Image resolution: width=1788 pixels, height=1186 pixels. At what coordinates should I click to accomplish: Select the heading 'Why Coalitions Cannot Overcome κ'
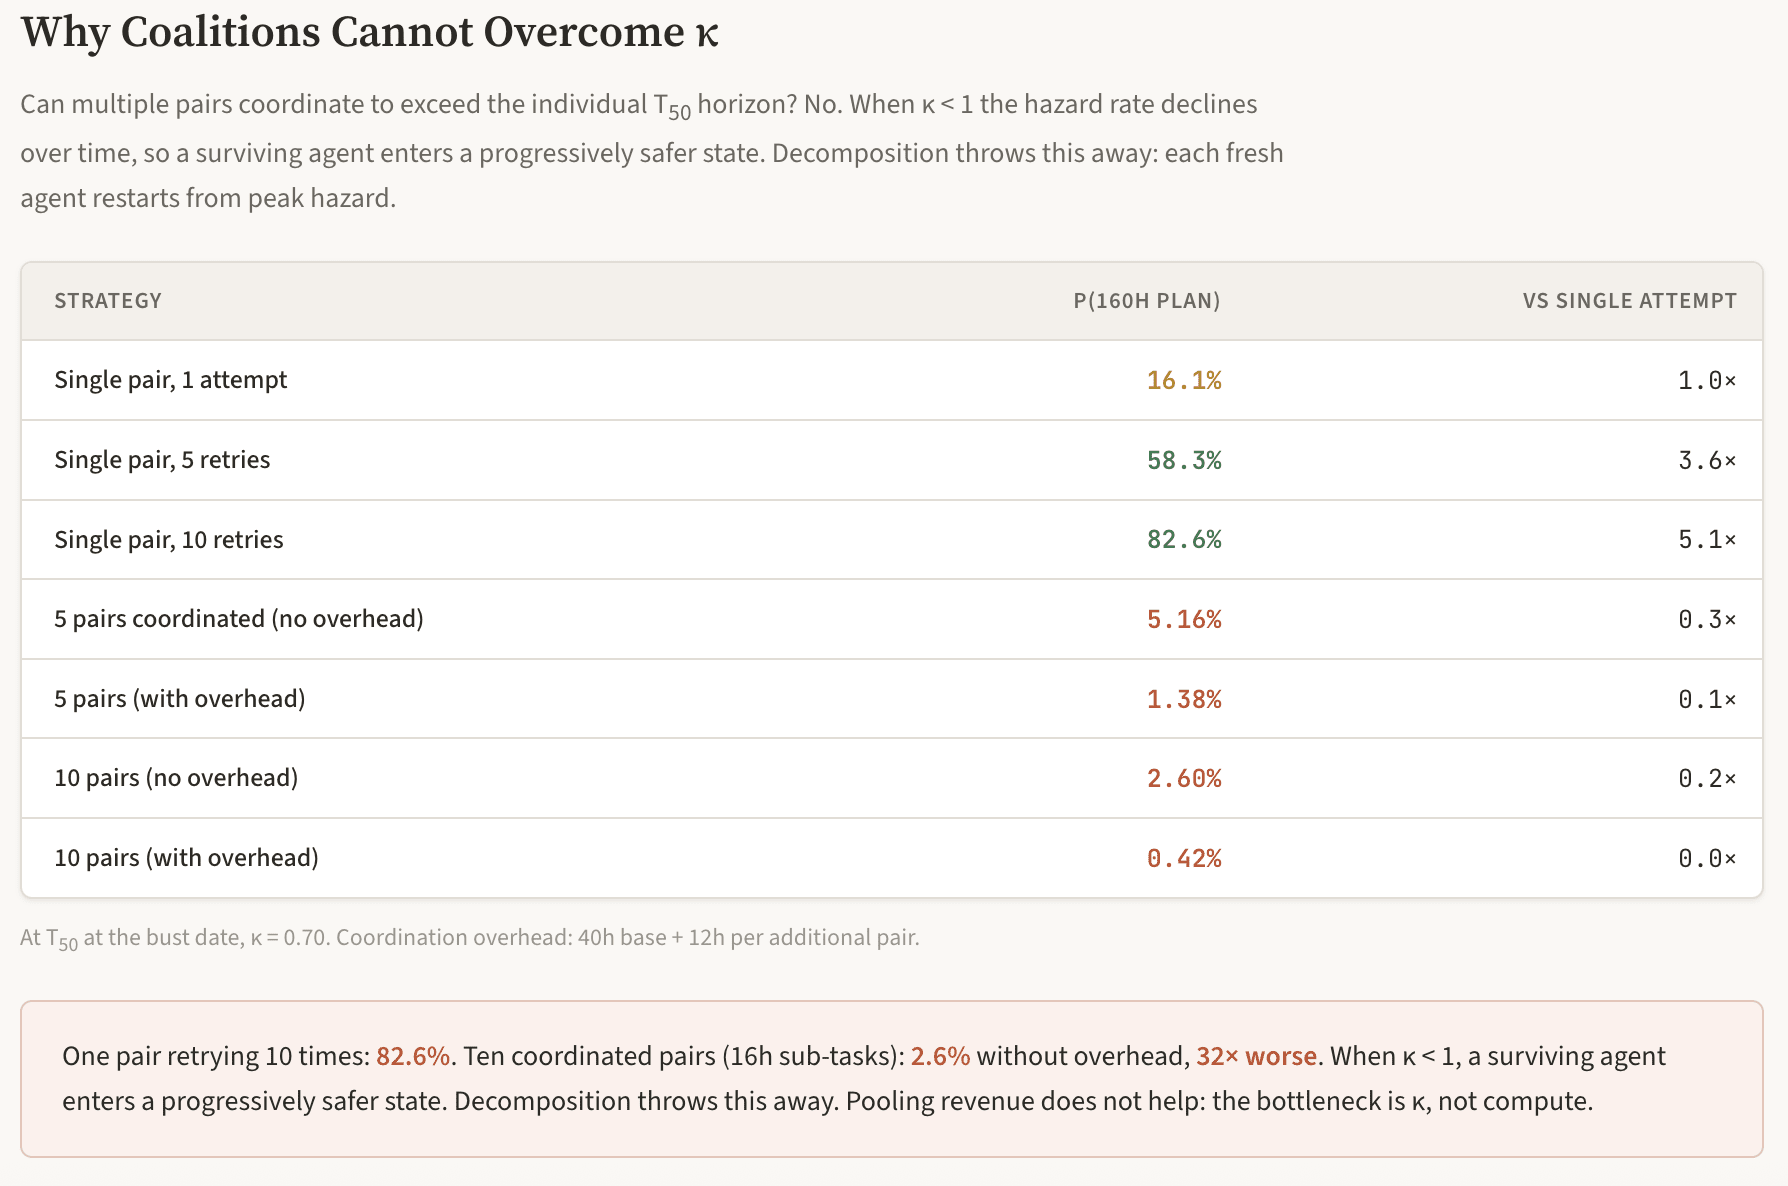click(369, 33)
